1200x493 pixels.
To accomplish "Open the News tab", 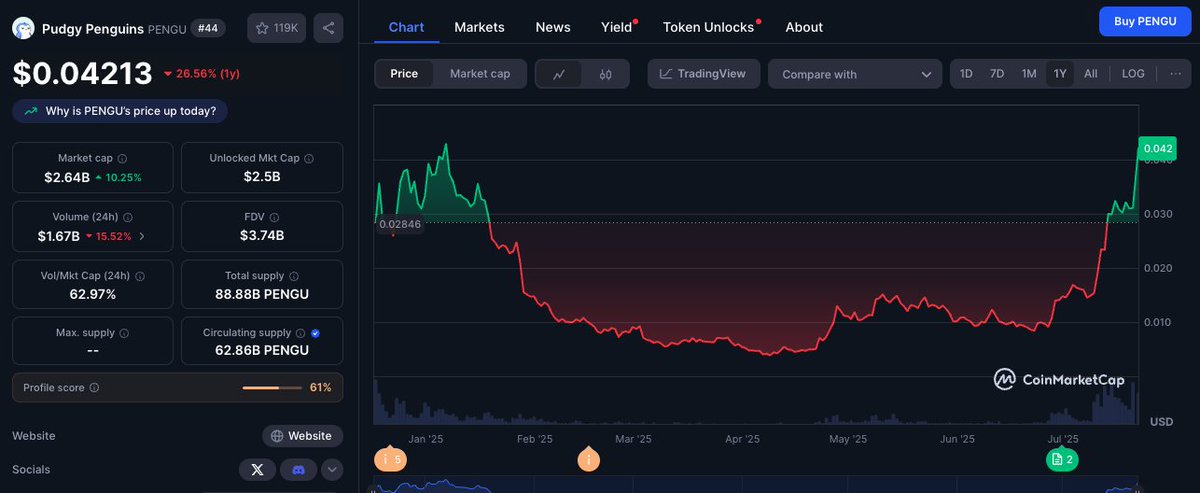I will (x=553, y=27).
